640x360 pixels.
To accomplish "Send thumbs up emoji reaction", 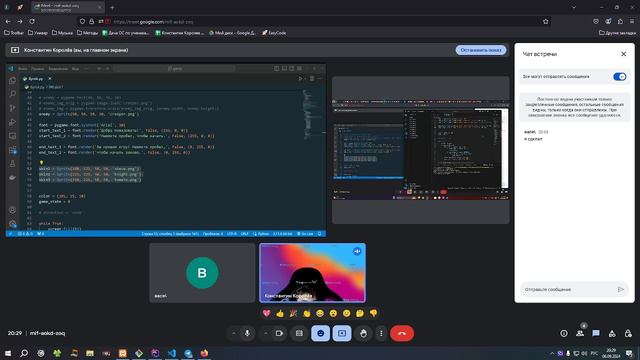I will [x=280, y=313].
